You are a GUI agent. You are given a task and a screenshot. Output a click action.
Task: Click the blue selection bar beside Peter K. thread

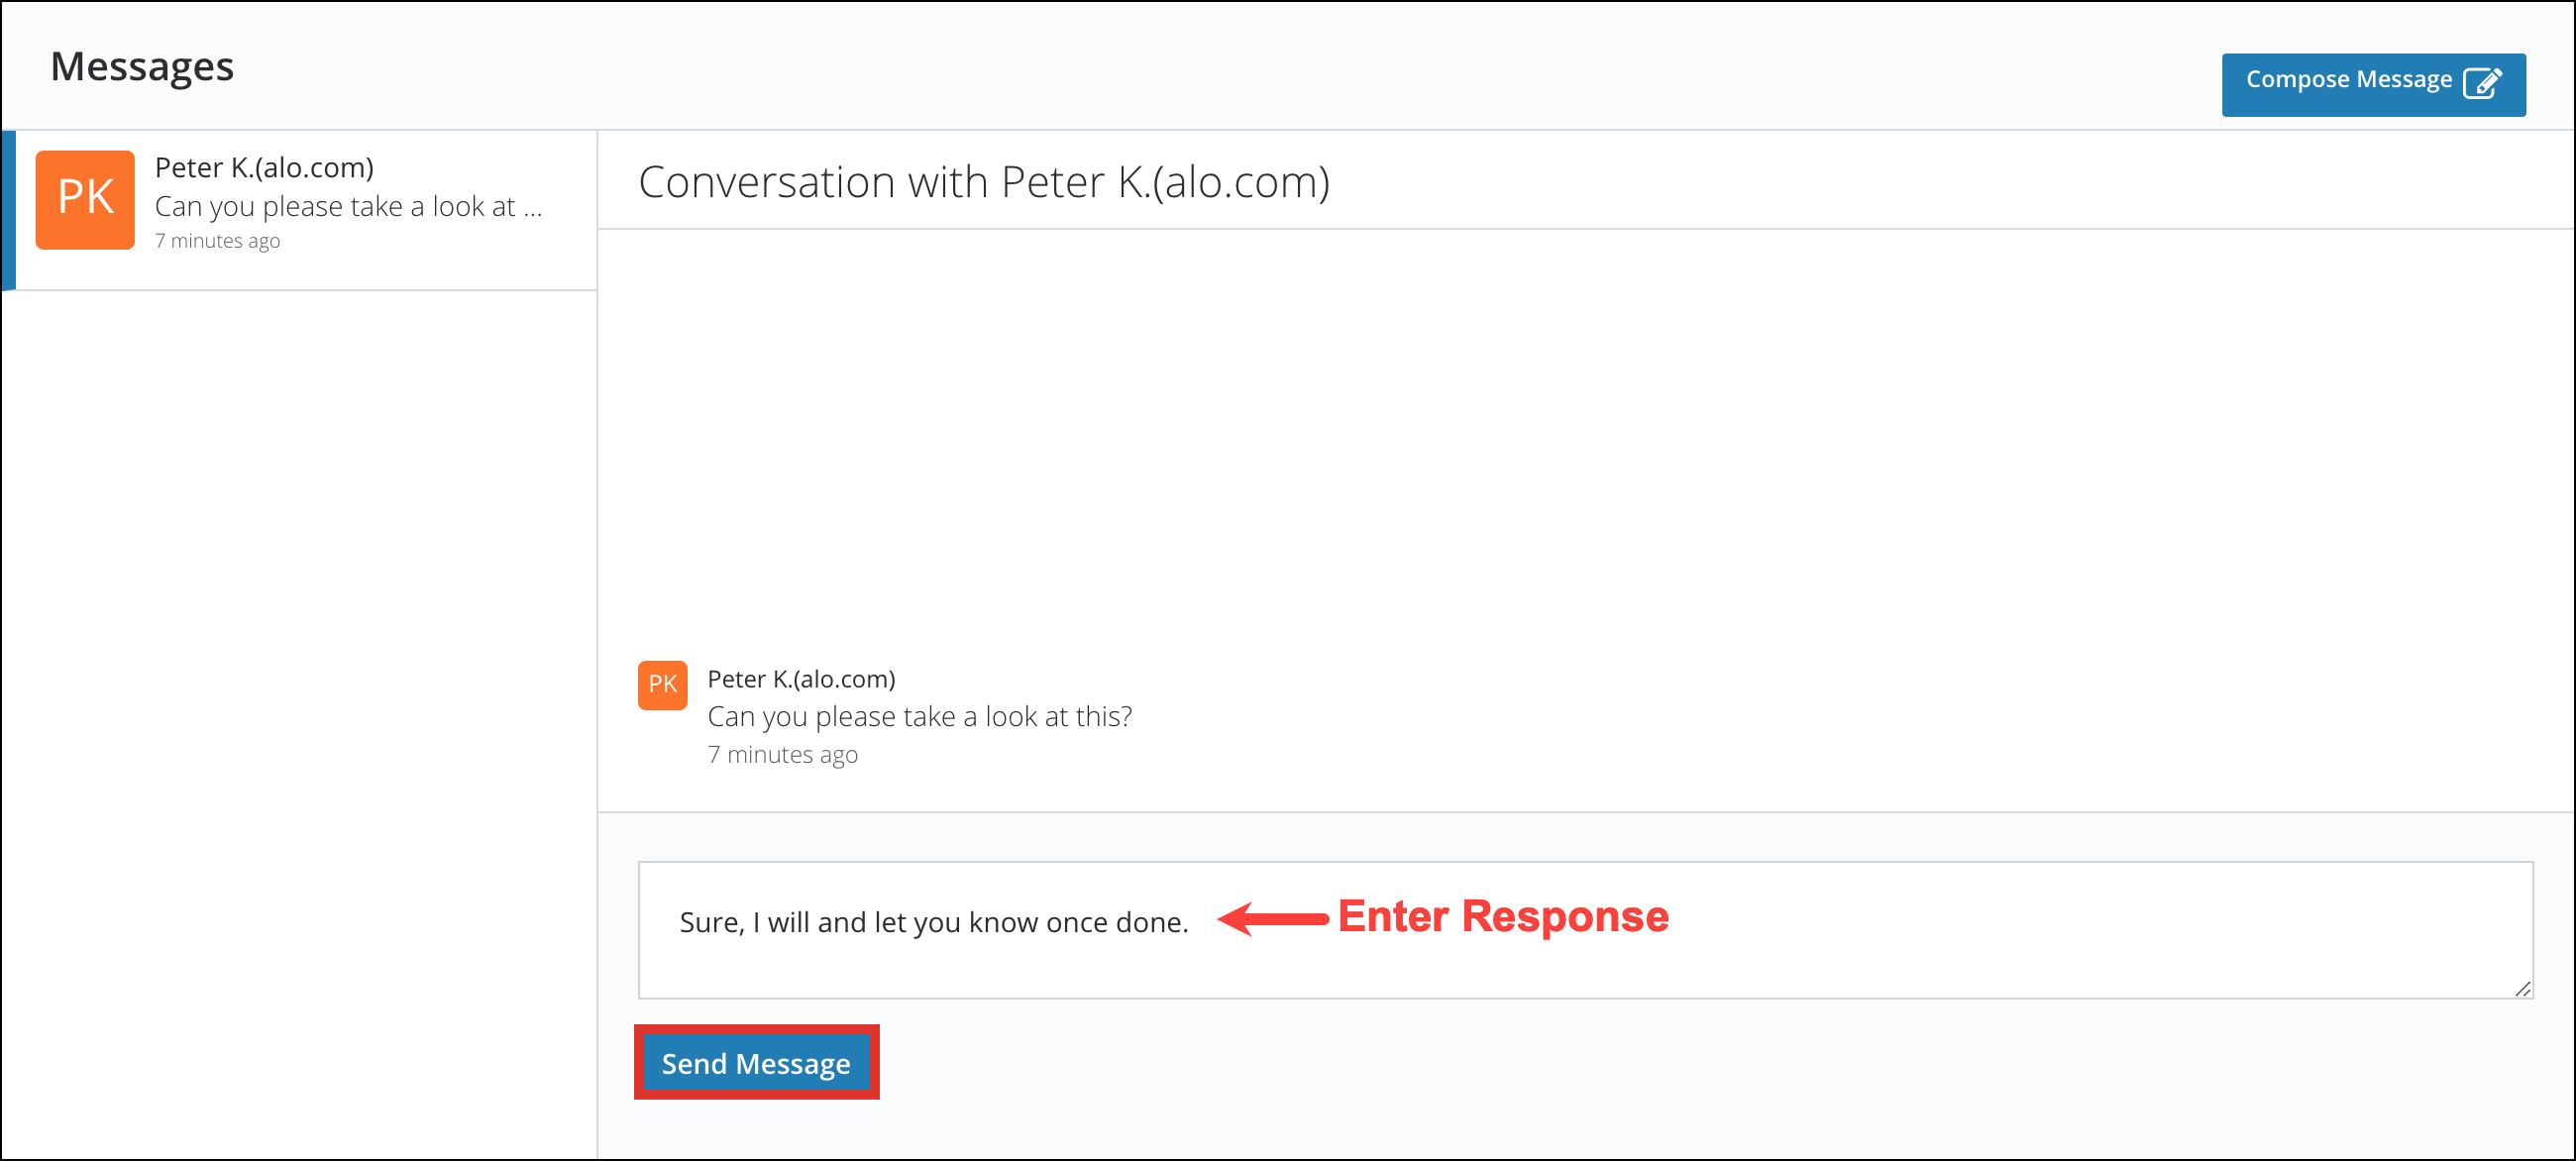pos(9,210)
